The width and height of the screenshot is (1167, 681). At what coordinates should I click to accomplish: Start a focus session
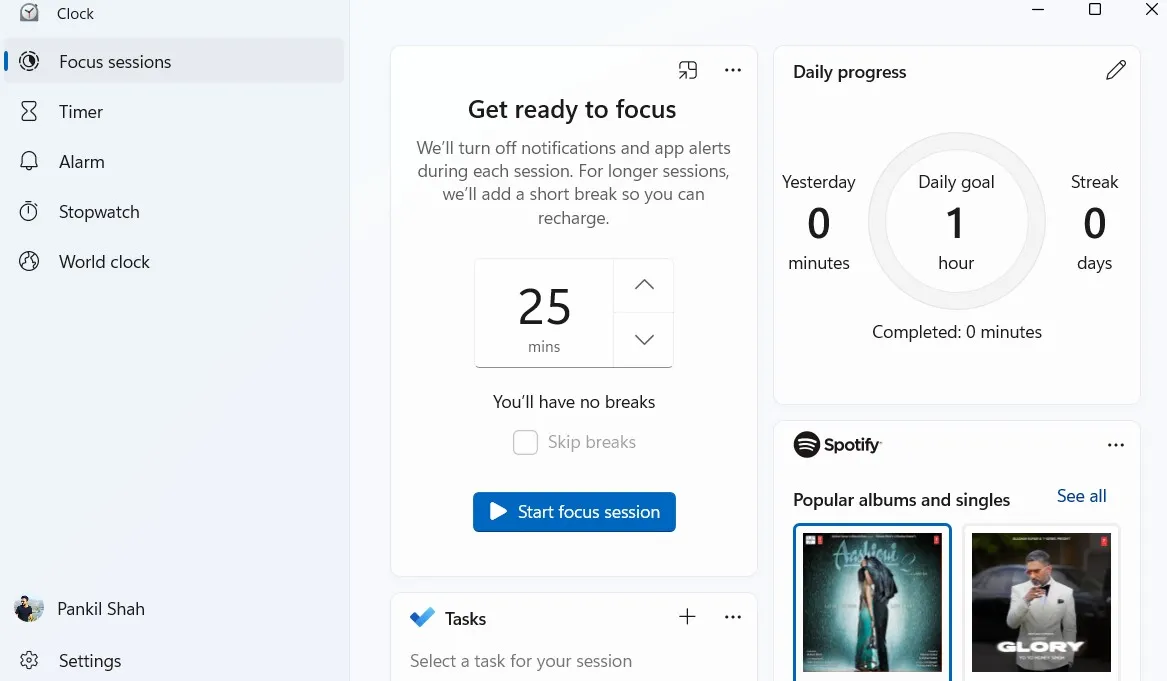573,511
